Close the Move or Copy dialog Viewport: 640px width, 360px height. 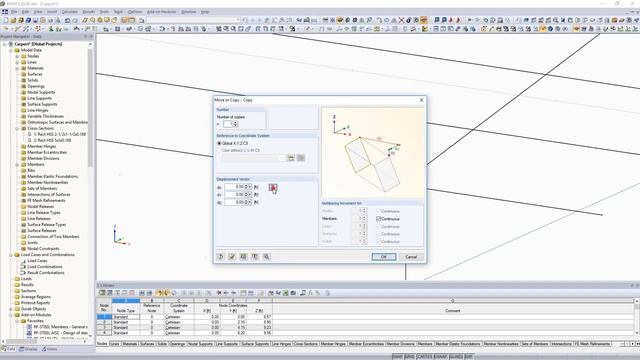(x=422, y=100)
